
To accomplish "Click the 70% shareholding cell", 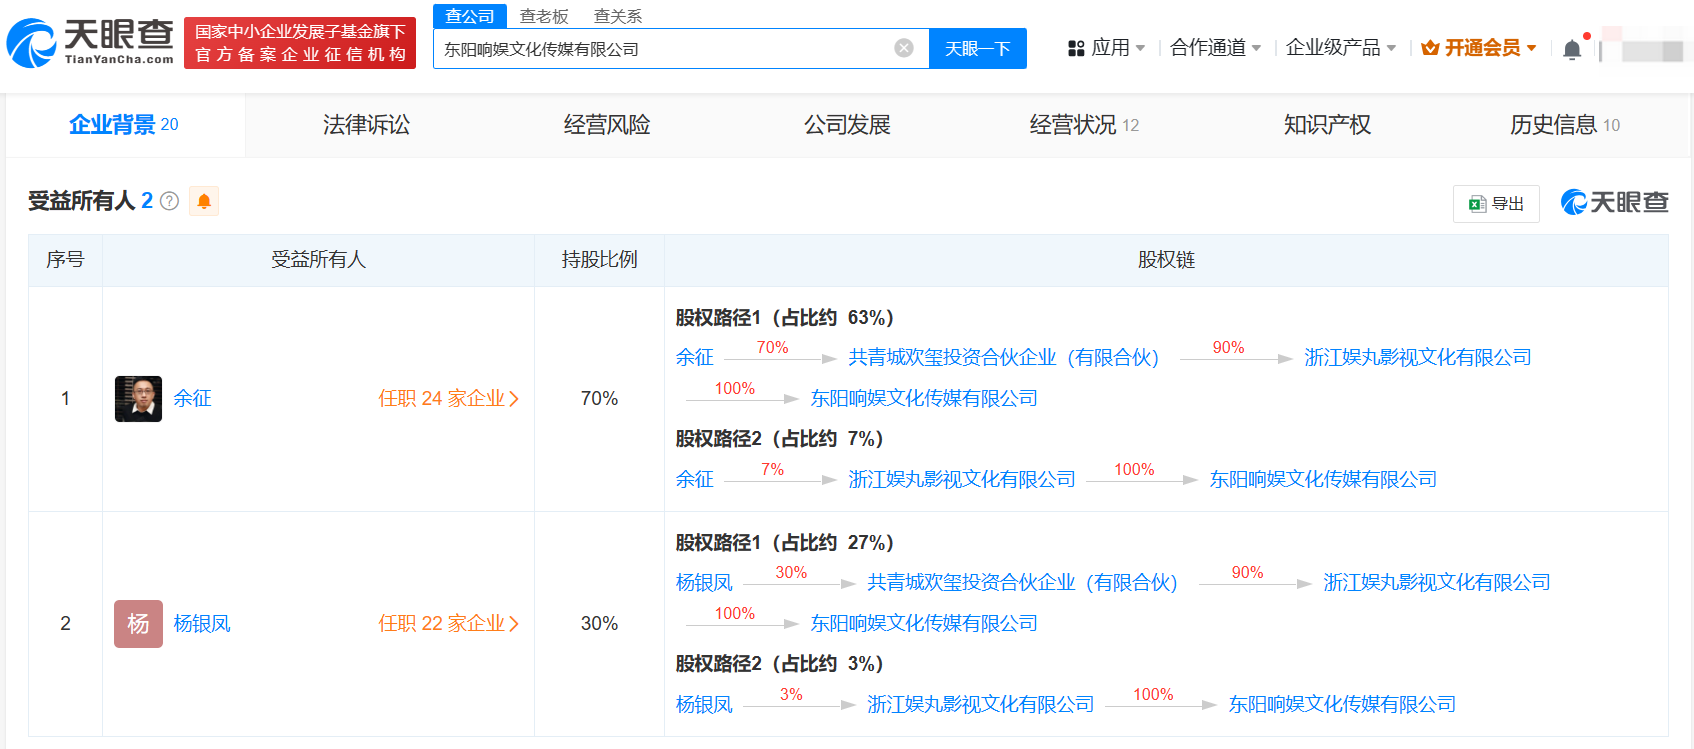I will [x=599, y=398].
